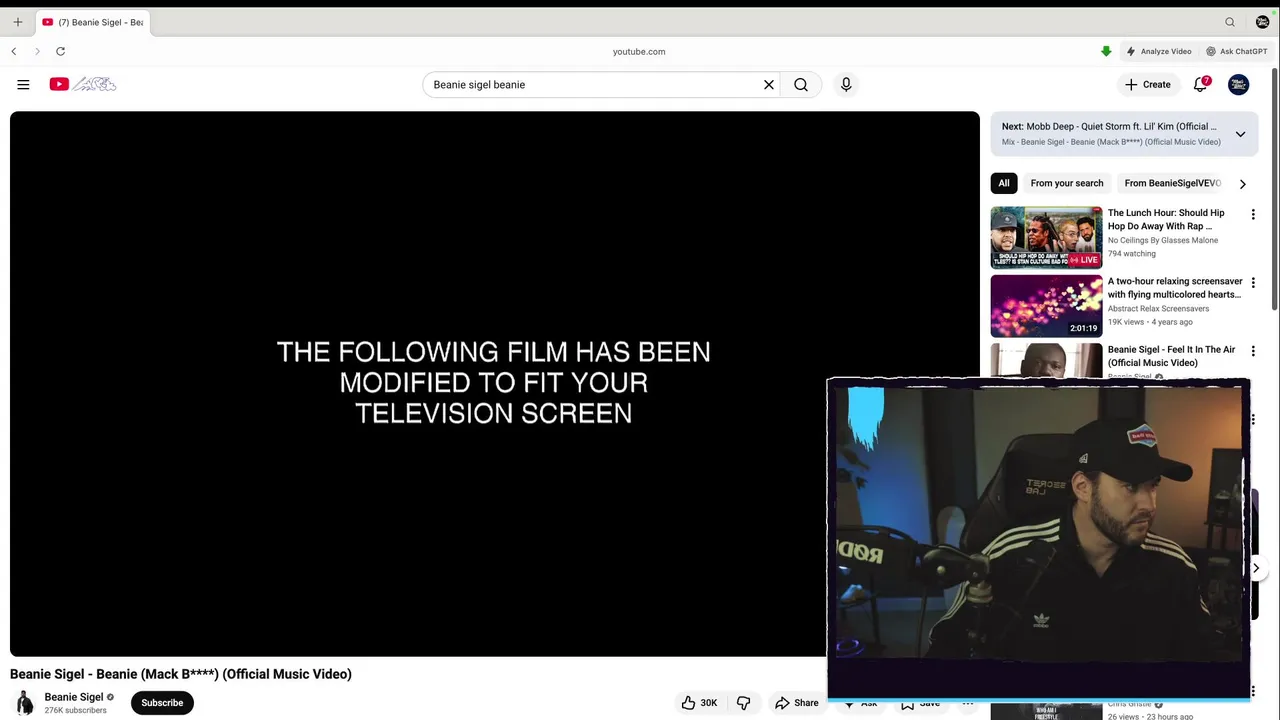The image size is (1280, 720).
Task: Go back to previous page
Action: [x=14, y=51]
